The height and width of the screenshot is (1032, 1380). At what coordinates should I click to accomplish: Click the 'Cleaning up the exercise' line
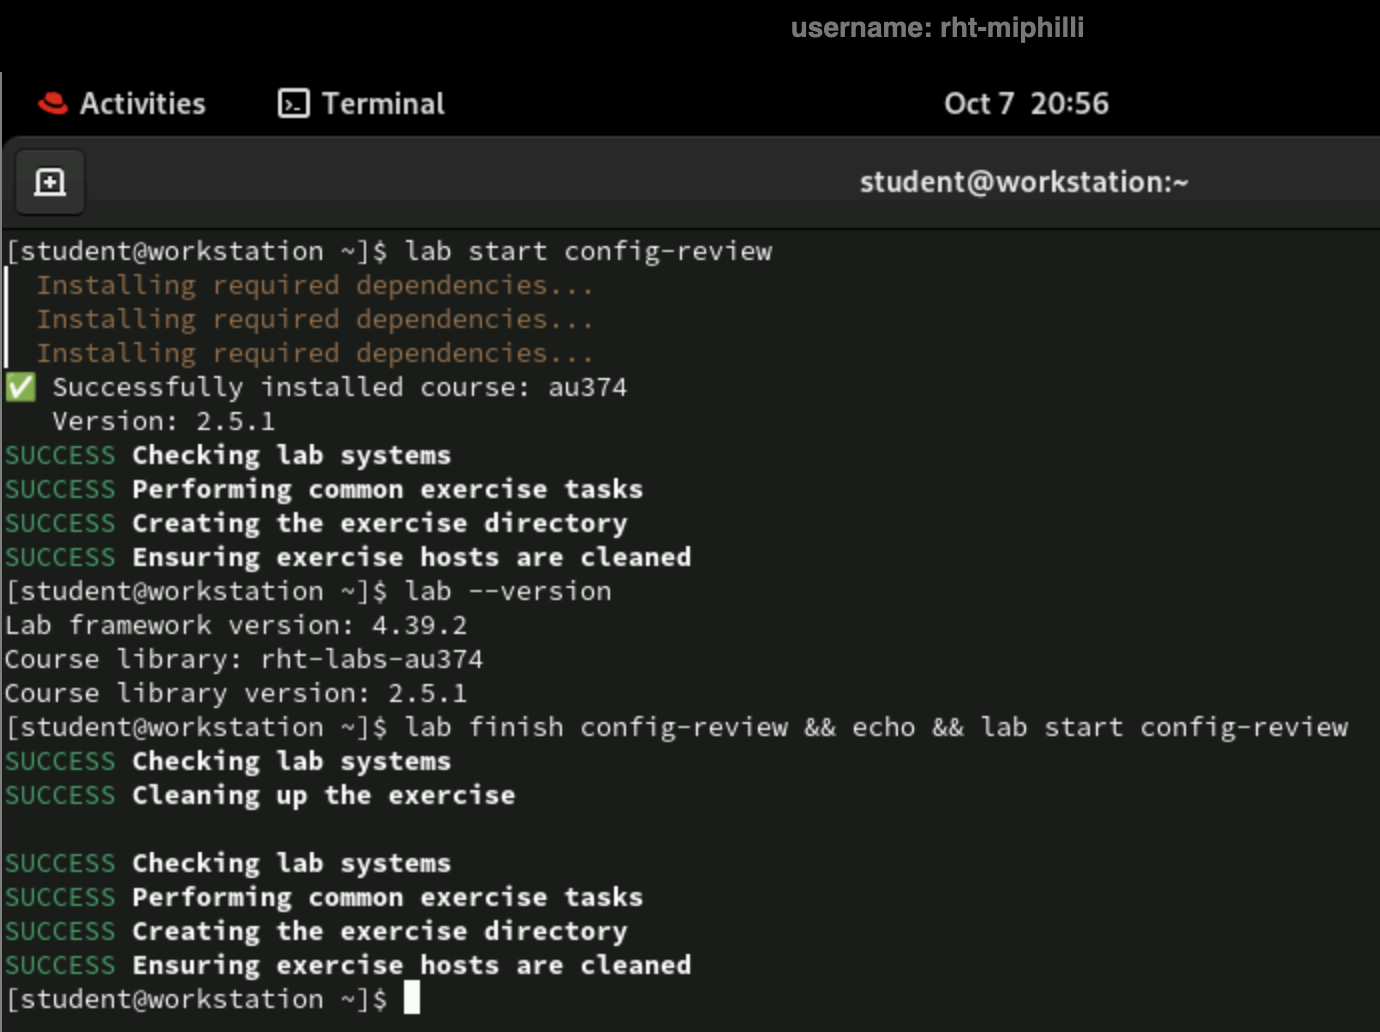pyautogui.click(x=323, y=795)
